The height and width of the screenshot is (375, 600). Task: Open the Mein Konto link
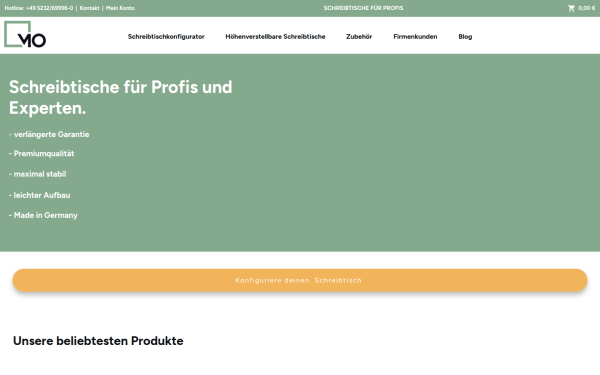pyautogui.click(x=120, y=8)
